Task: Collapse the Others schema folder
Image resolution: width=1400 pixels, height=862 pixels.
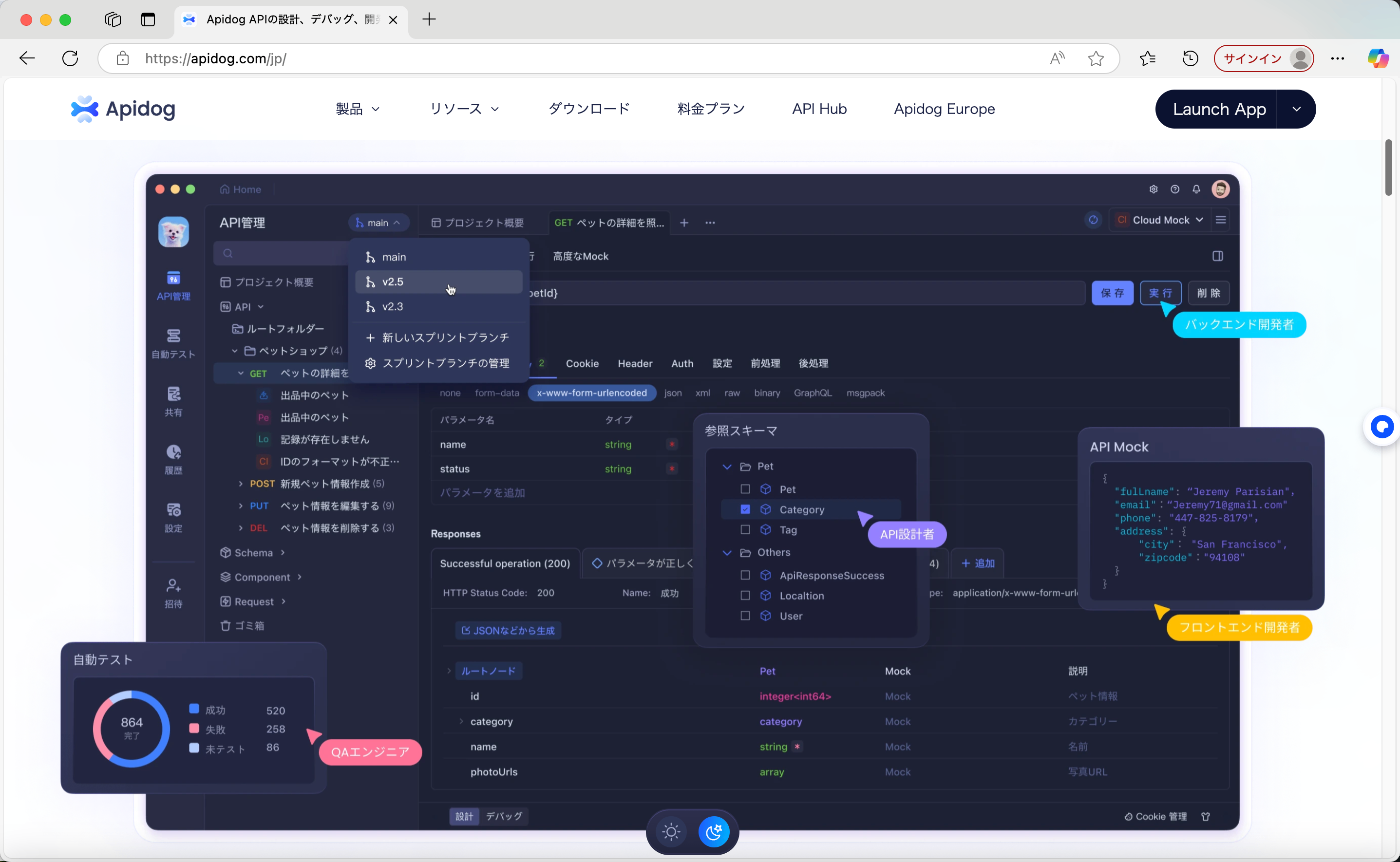Action: click(727, 552)
